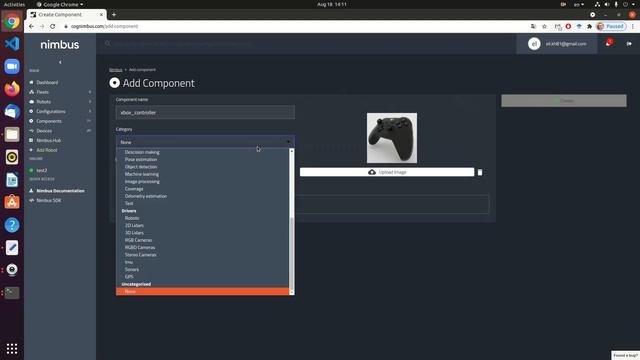Image resolution: width=640 pixels, height=360 pixels.
Task: Open Zoom from the dock
Action: [12, 66]
